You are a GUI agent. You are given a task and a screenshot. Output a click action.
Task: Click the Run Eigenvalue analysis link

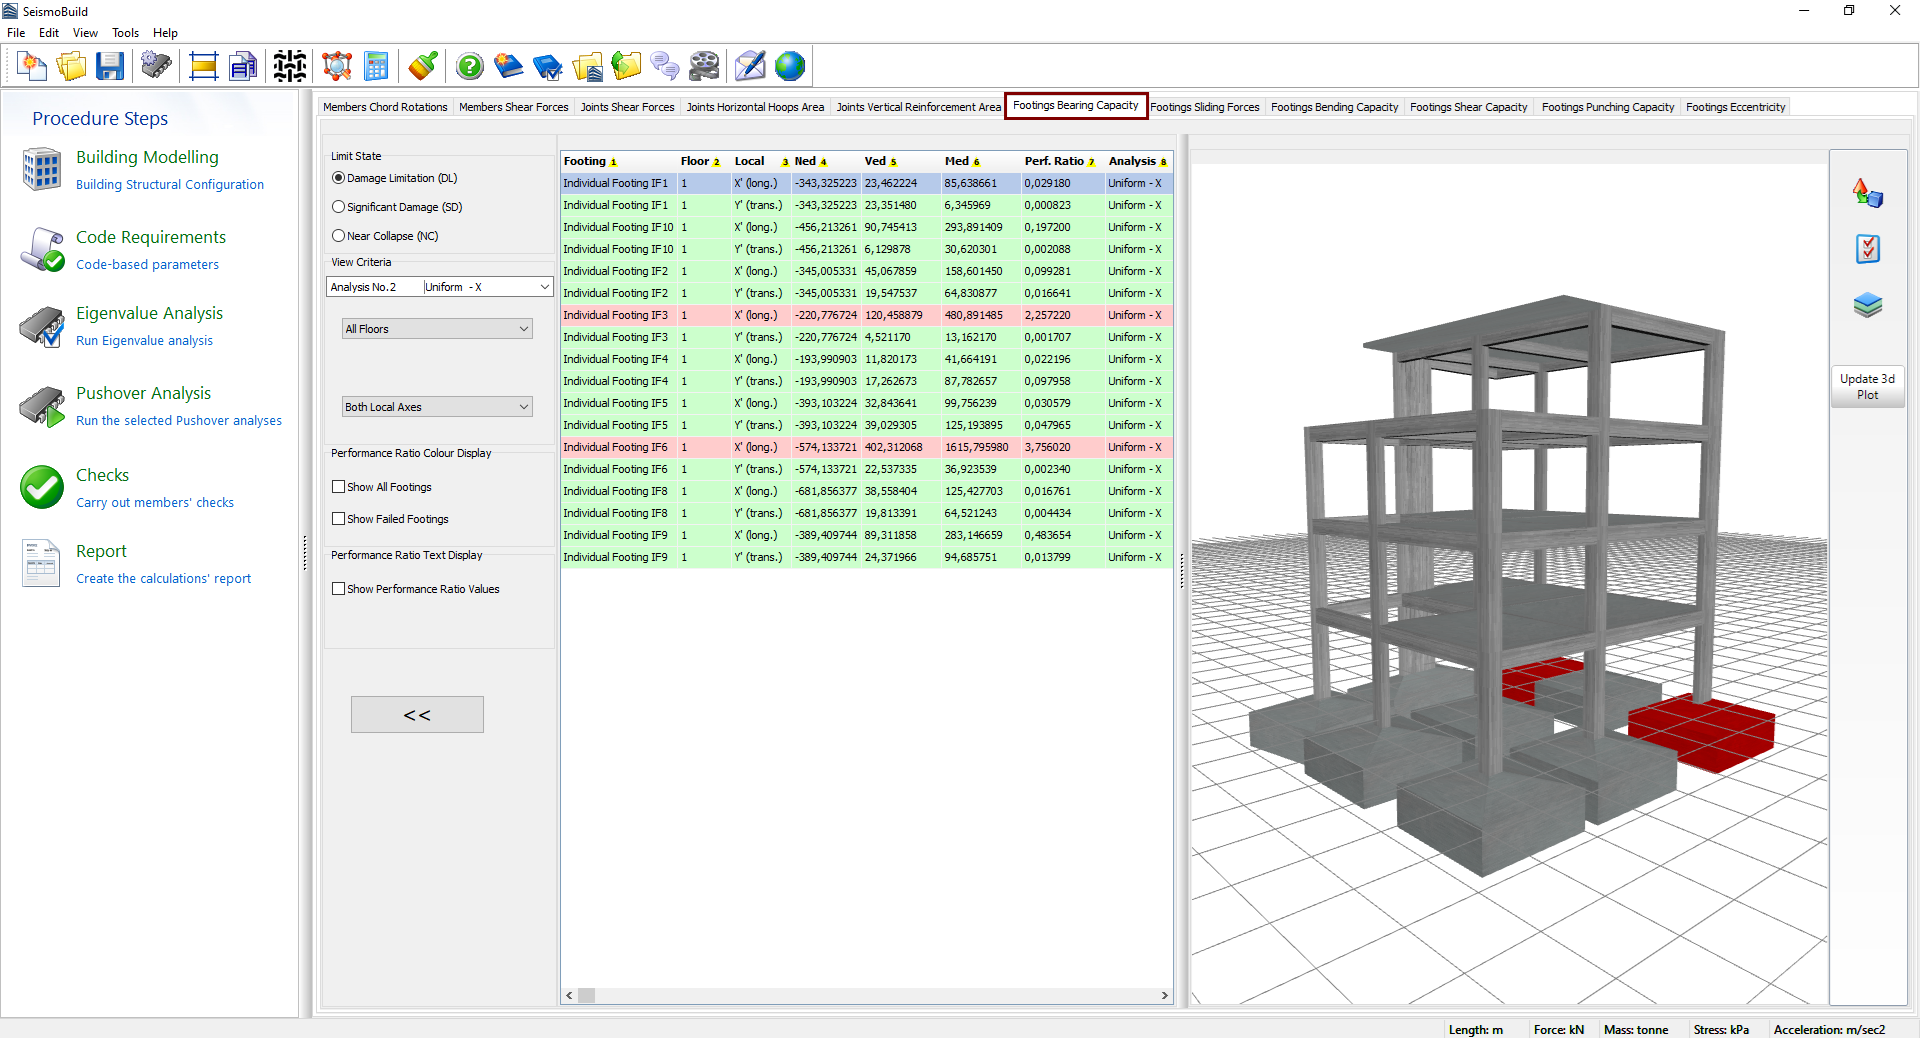pyautogui.click(x=144, y=341)
